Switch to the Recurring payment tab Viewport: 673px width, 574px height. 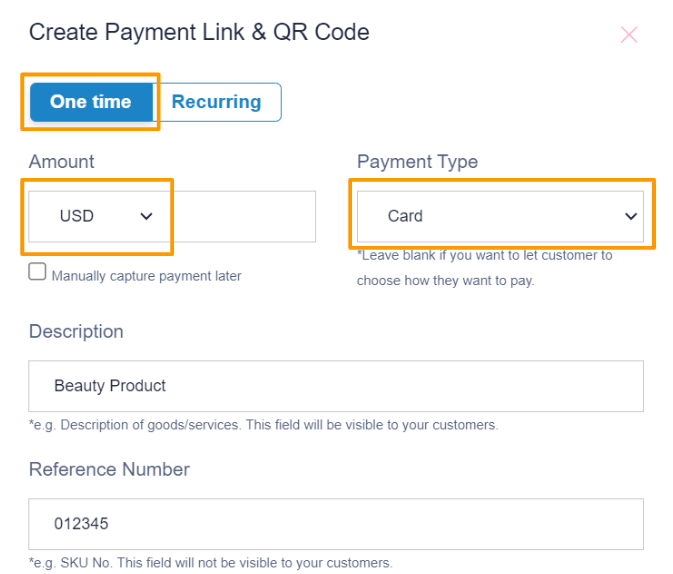click(x=217, y=102)
